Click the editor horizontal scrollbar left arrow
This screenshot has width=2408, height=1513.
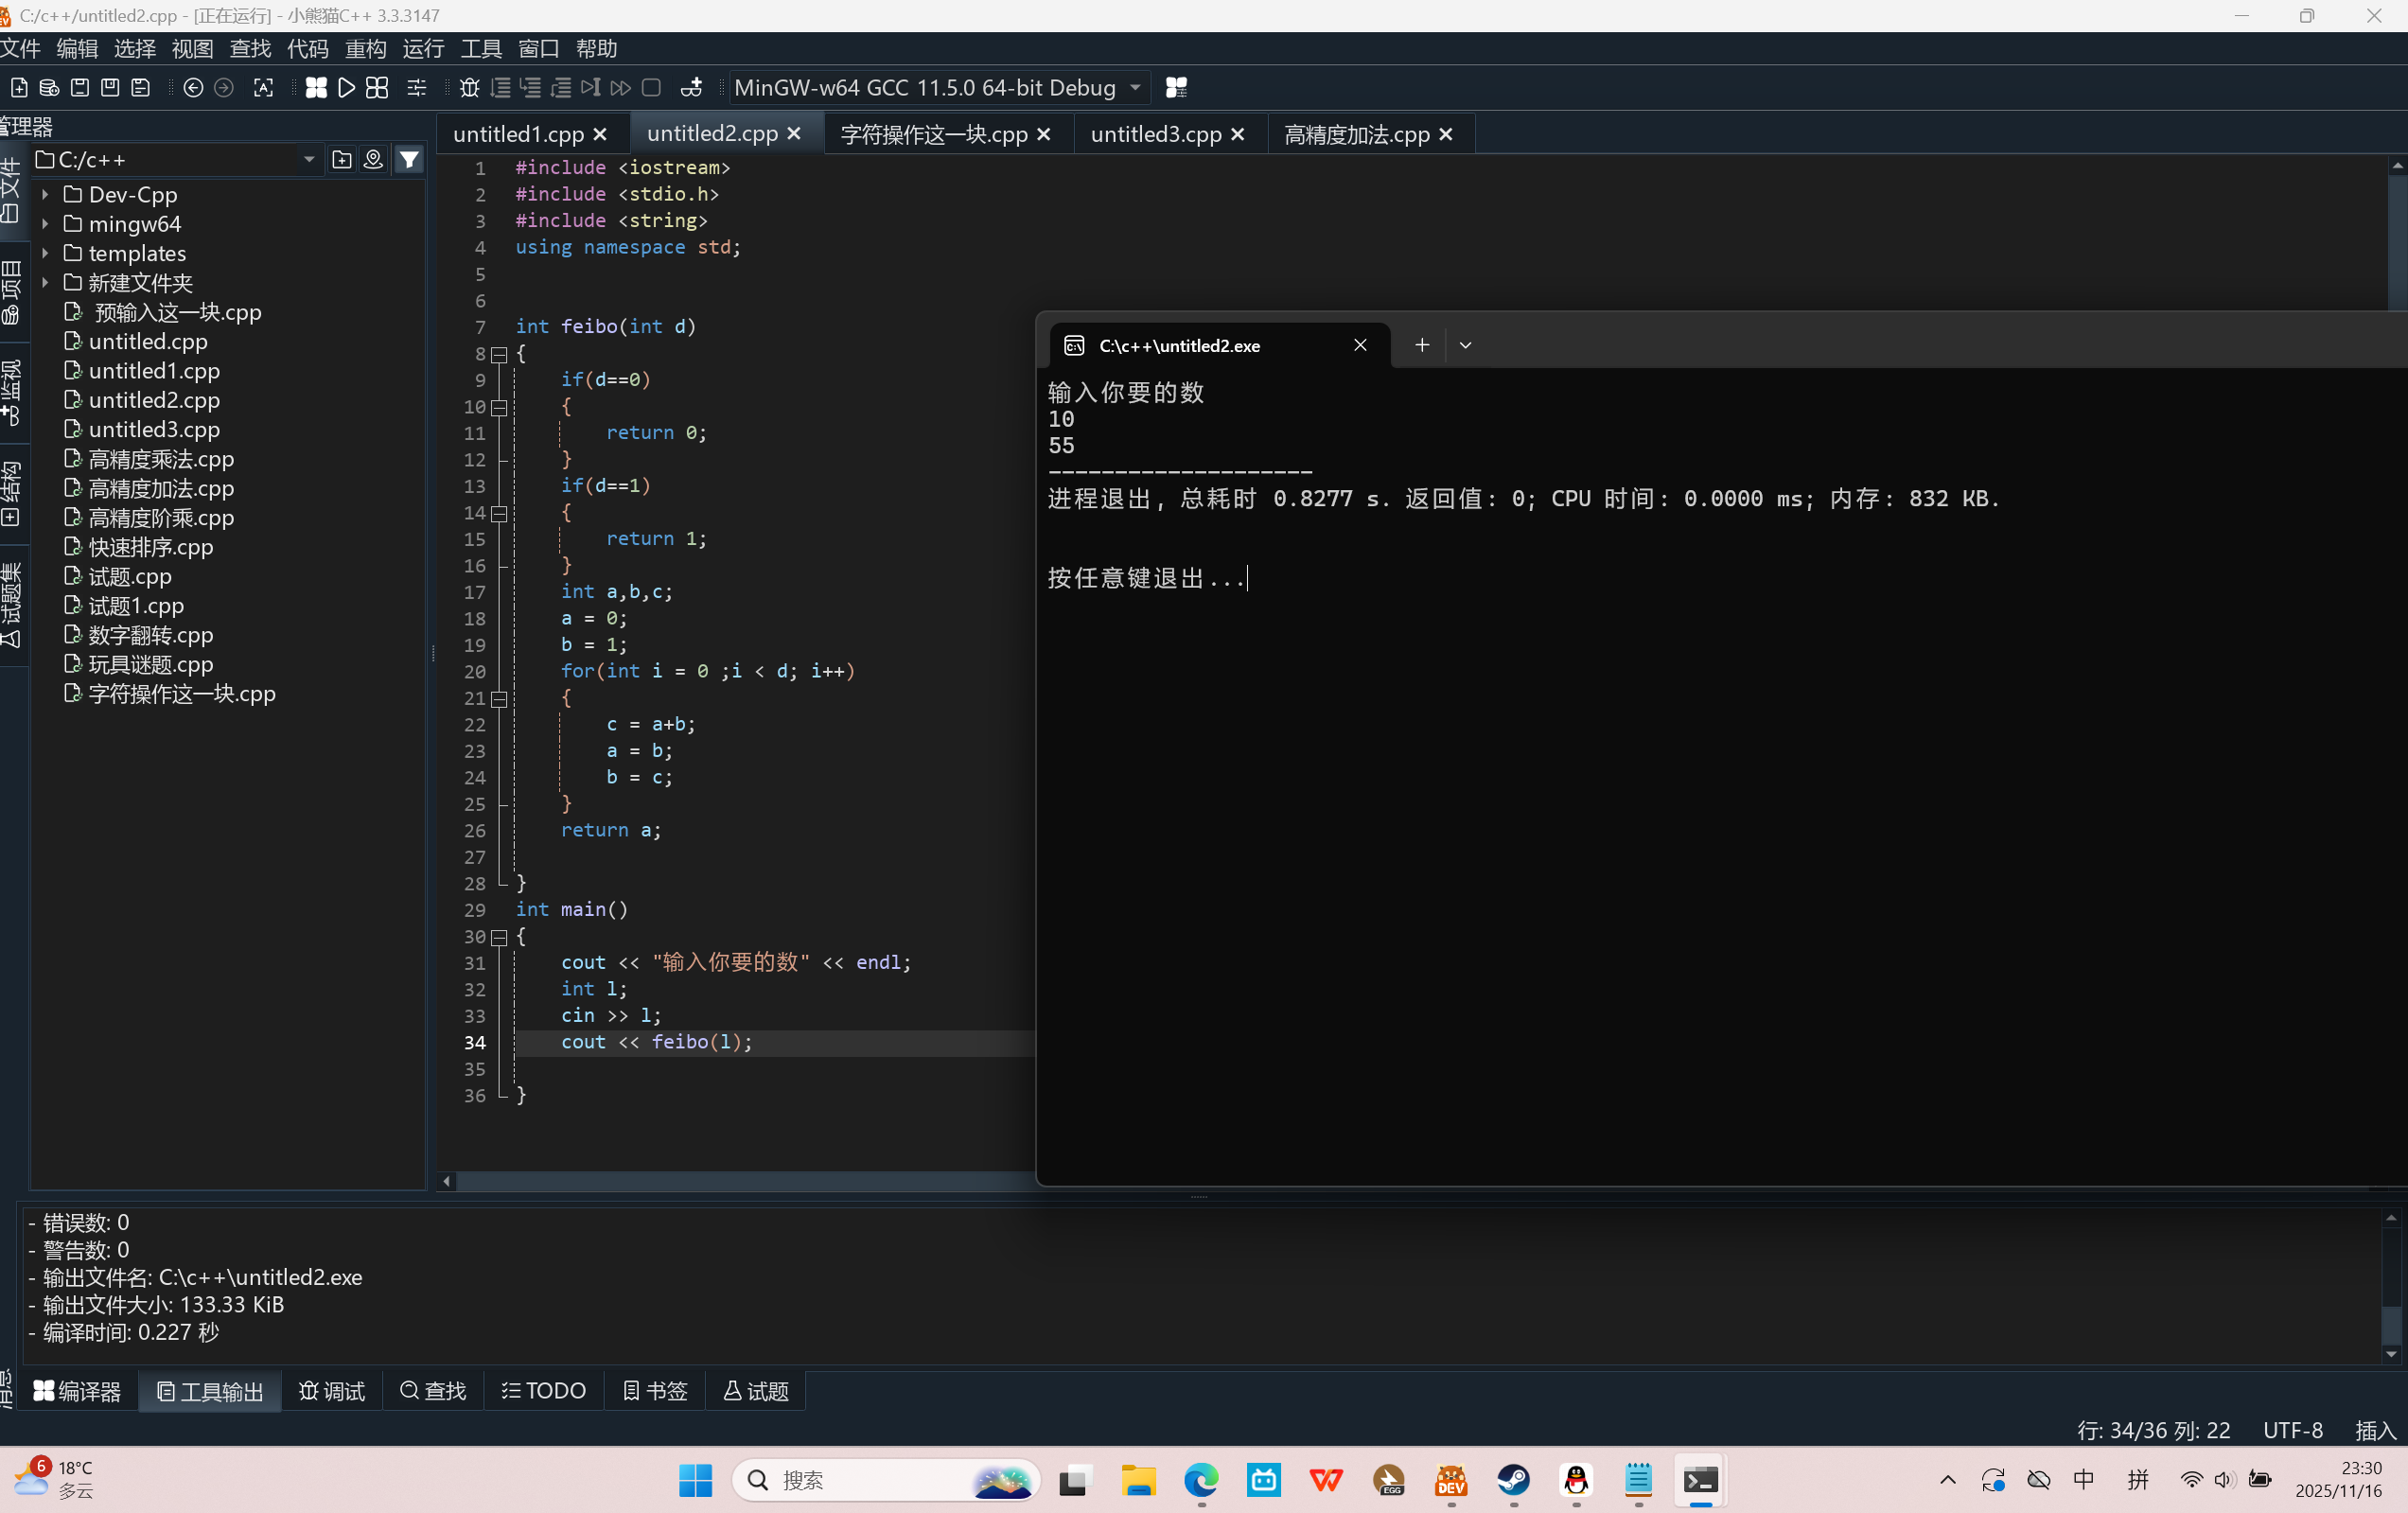click(x=447, y=1181)
